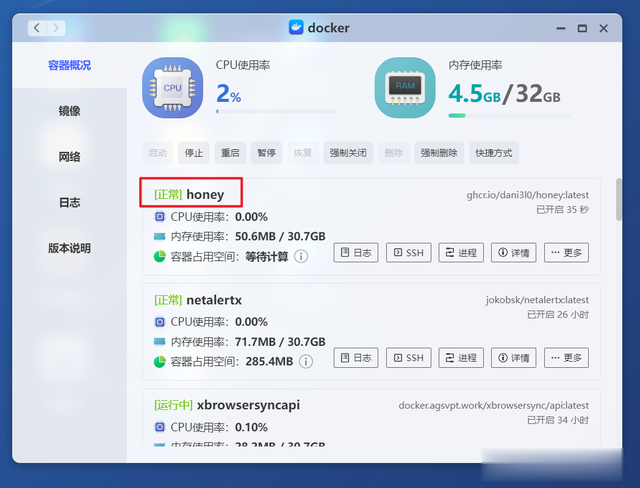Click xbrowsersyncapi CPU usage icon
Screen dimensions: 640x488
pyautogui.click(x=160, y=427)
